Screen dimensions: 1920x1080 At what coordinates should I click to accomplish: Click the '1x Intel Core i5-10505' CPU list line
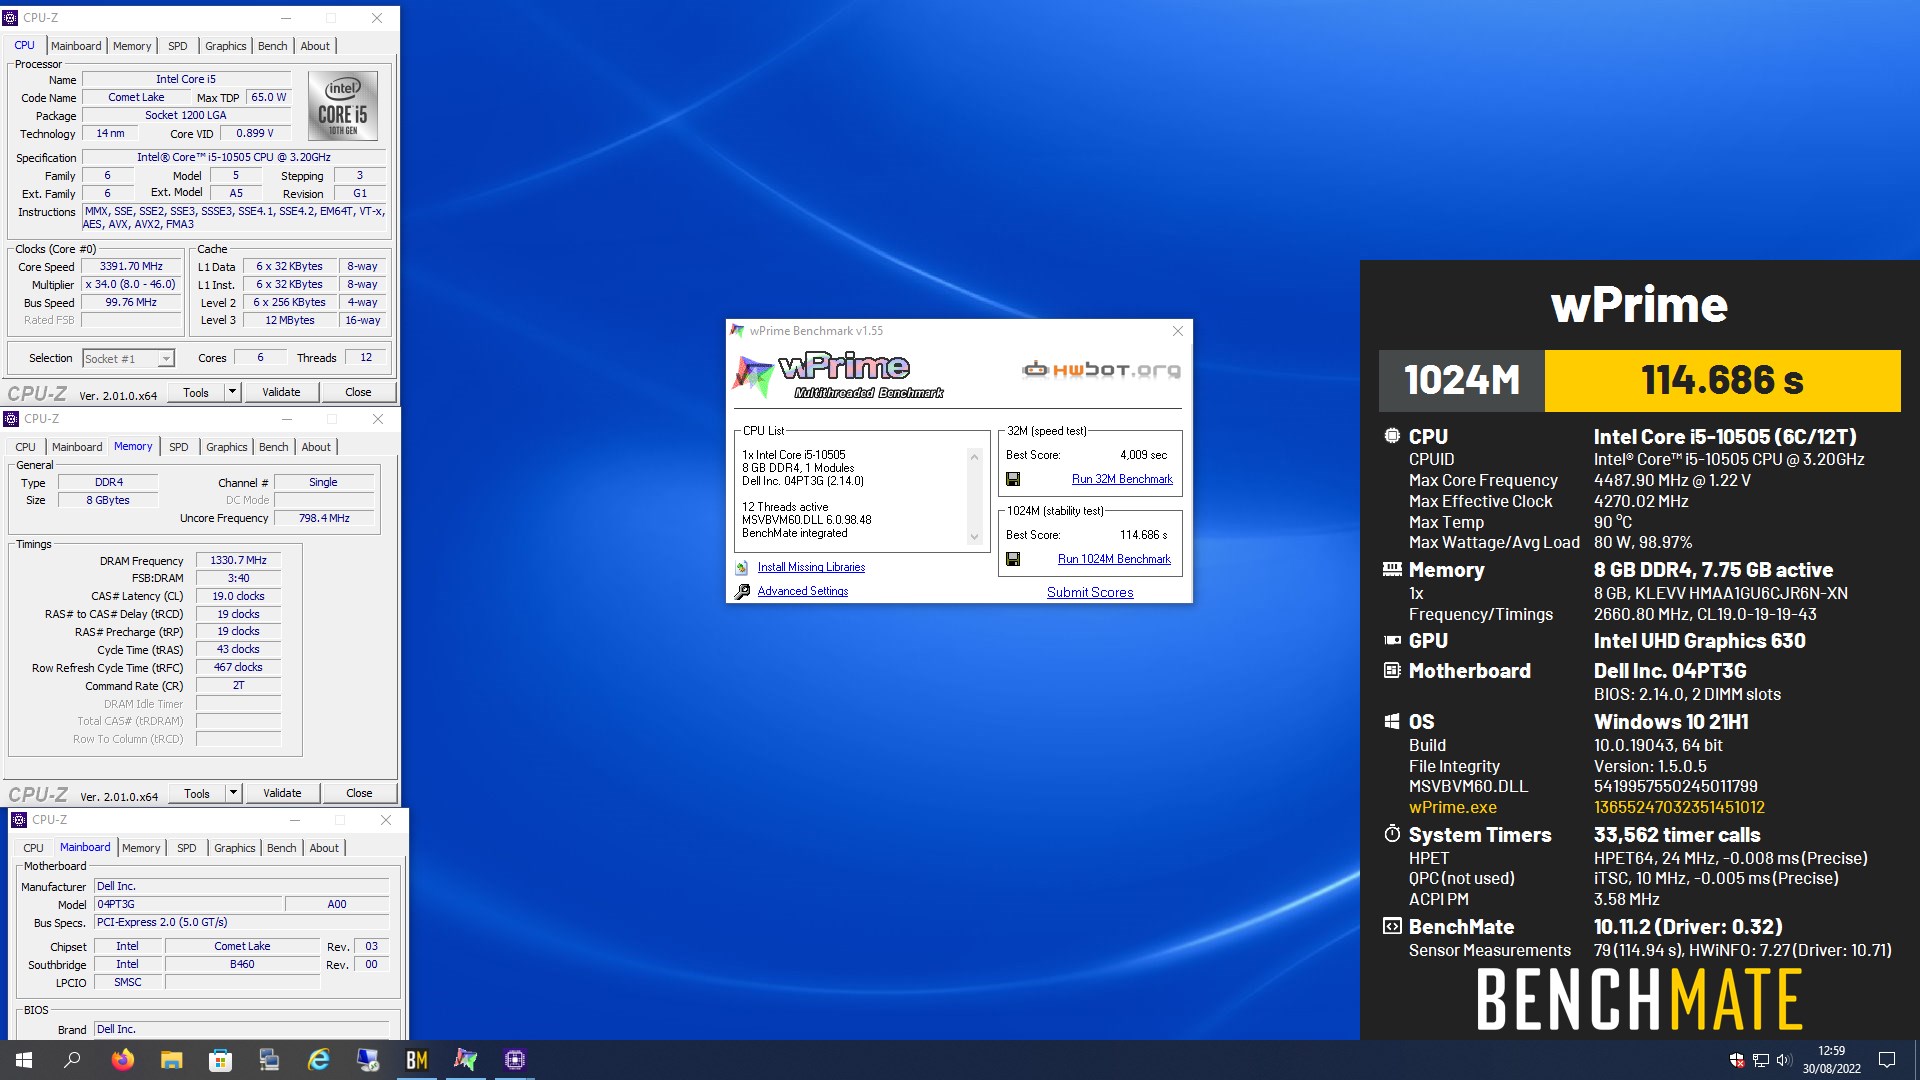point(793,455)
